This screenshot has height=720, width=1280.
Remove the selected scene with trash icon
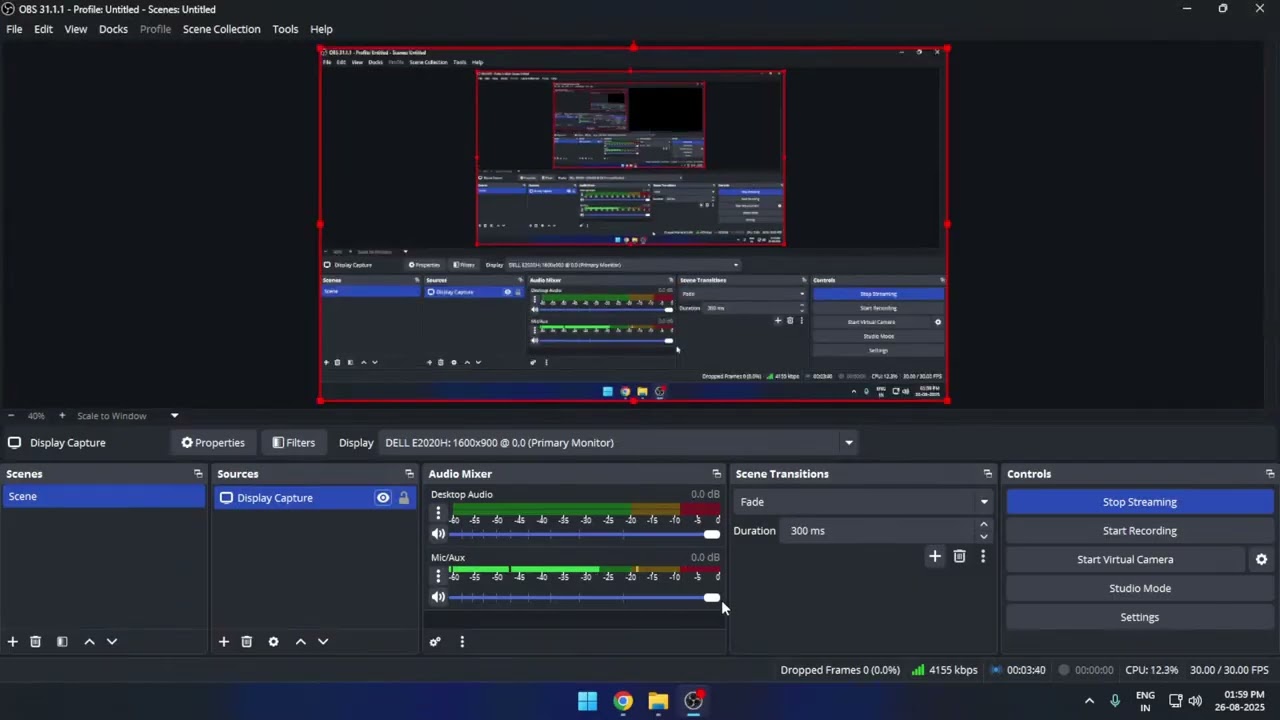(x=35, y=641)
